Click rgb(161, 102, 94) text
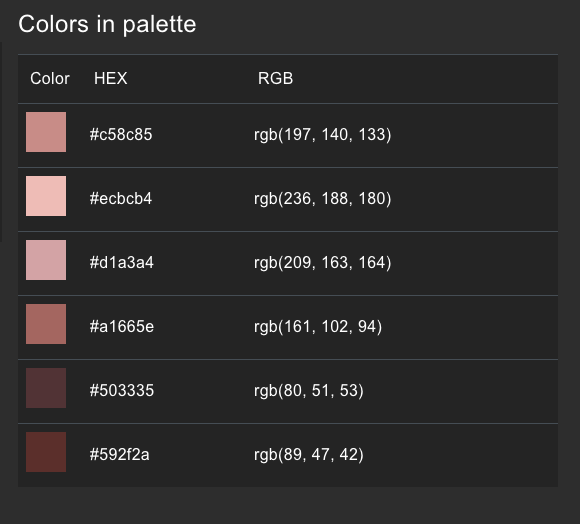This screenshot has height=524, width=580. 318,327
